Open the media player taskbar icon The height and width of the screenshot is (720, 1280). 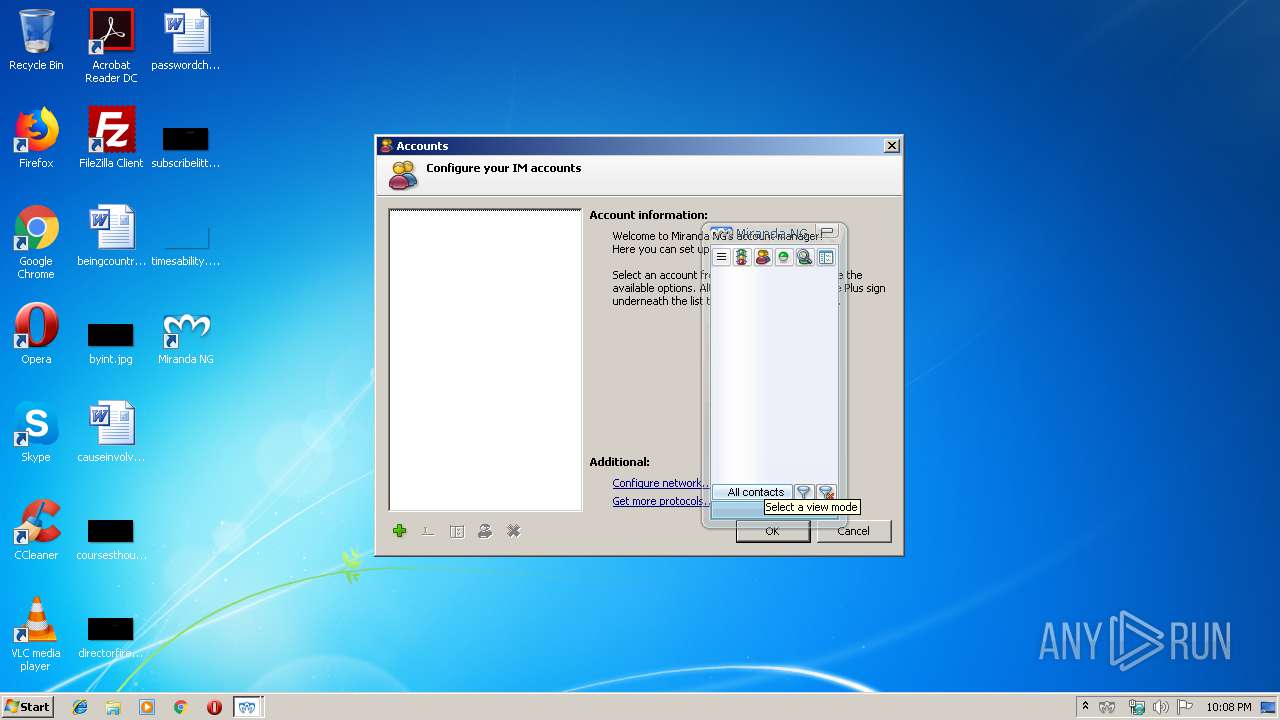[x=147, y=707]
